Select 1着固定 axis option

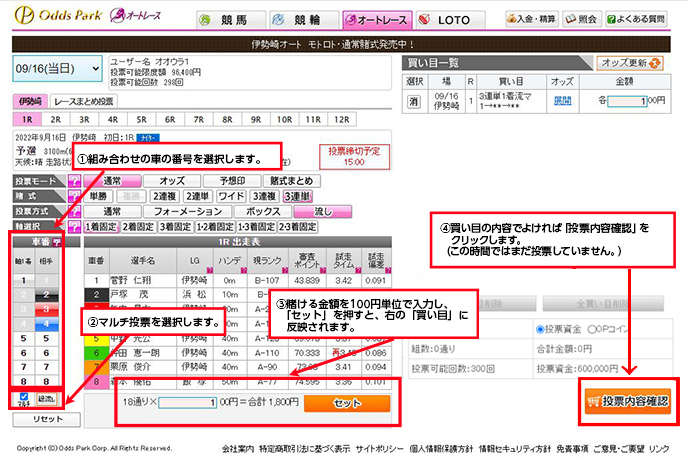[101, 227]
